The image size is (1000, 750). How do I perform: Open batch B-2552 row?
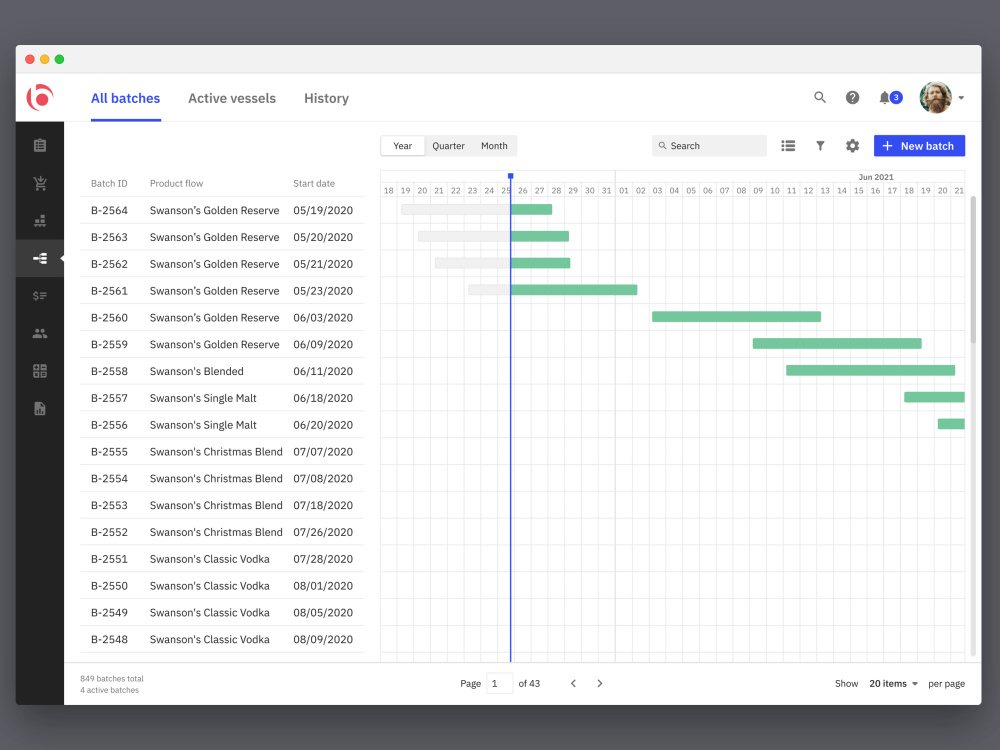222,532
